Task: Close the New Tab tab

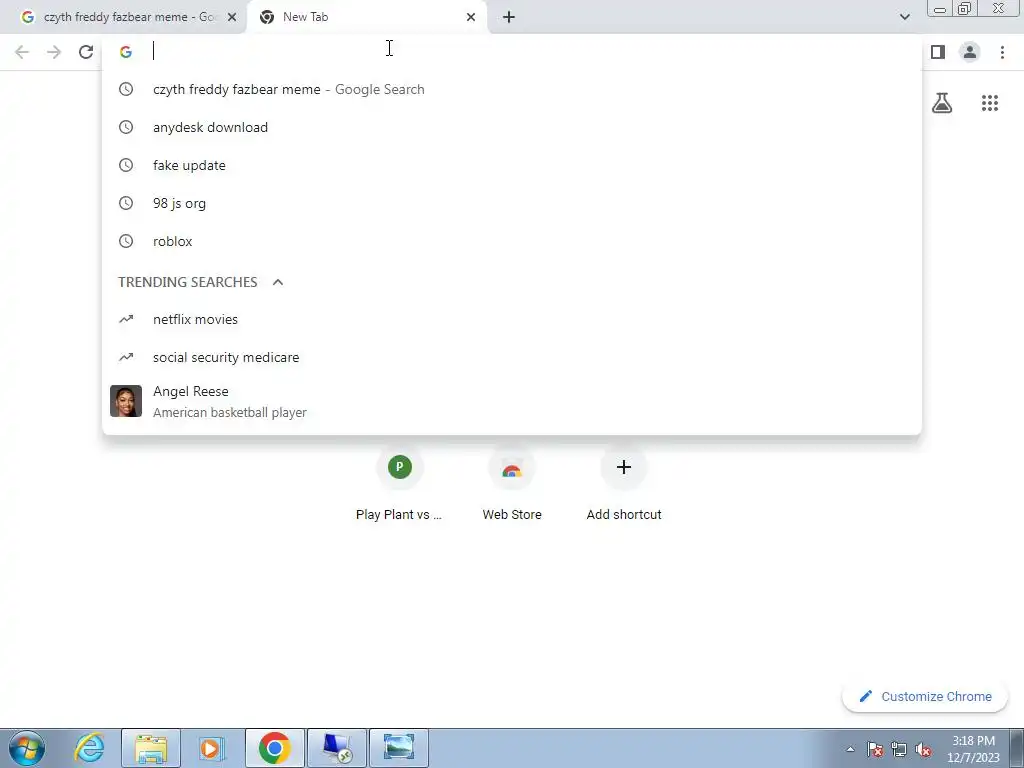Action: coord(471,17)
